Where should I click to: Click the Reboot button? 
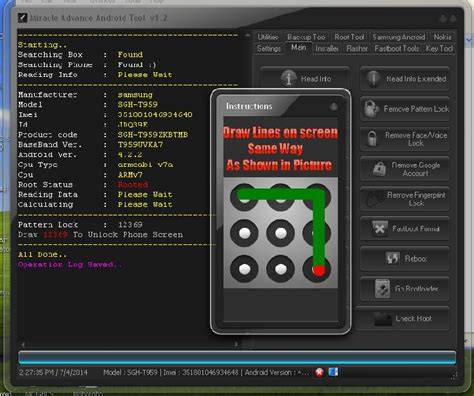[405, 259]
